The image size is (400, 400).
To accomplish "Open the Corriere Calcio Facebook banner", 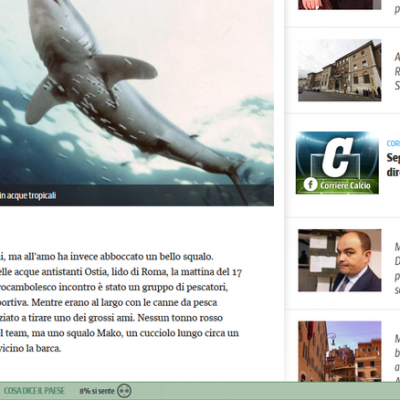I will pyautogui.click(x=337, y=163).
